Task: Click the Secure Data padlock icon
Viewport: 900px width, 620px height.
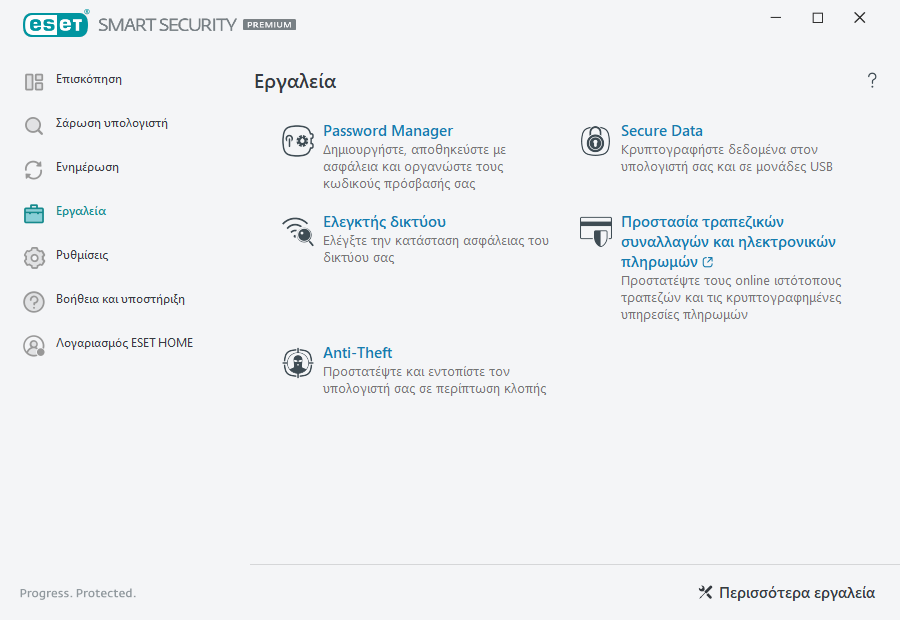Action: pyautogui.click(x=595, y=141)
